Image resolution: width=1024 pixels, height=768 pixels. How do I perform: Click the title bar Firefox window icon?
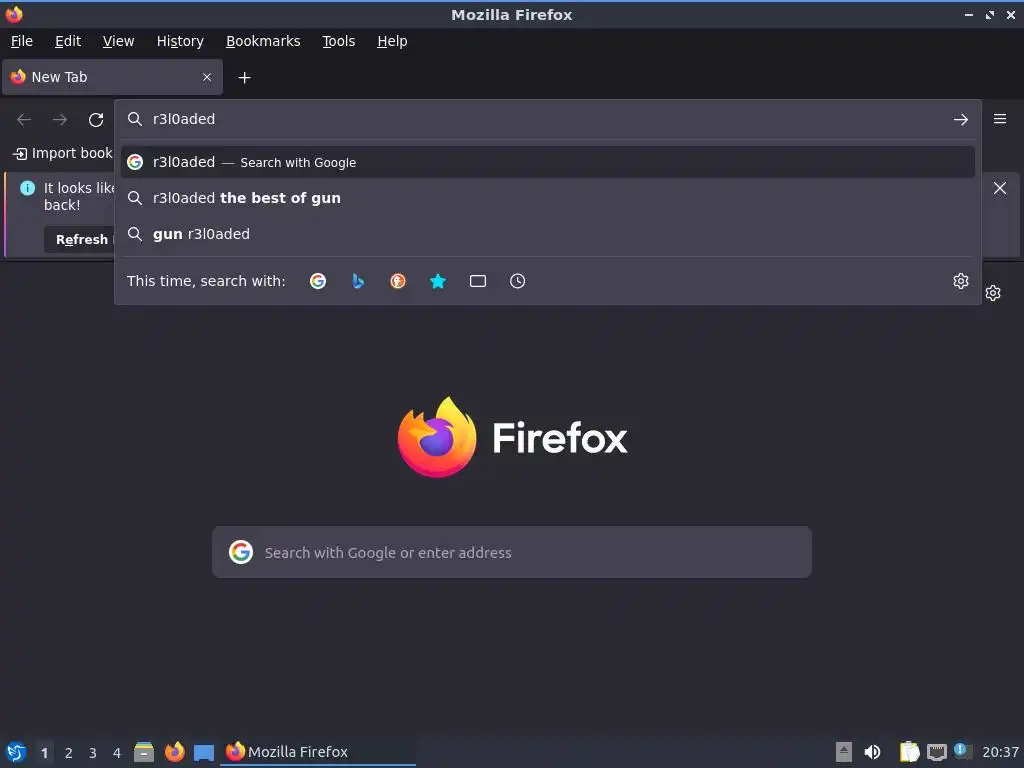click(14, 14)
